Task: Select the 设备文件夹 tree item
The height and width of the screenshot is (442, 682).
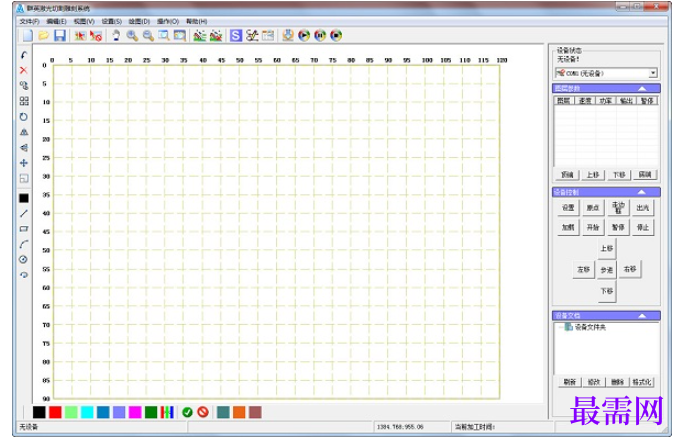Action: point(590,327)
